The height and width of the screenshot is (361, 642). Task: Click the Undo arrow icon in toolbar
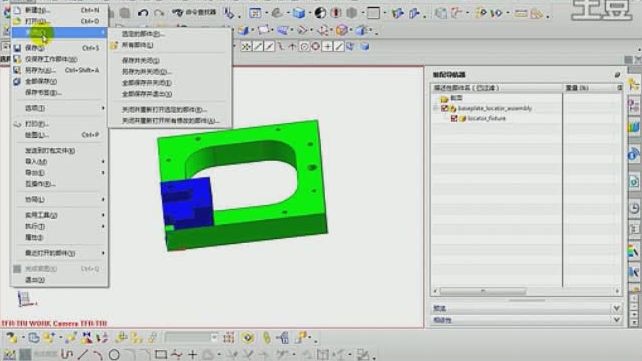pos(142,13)
